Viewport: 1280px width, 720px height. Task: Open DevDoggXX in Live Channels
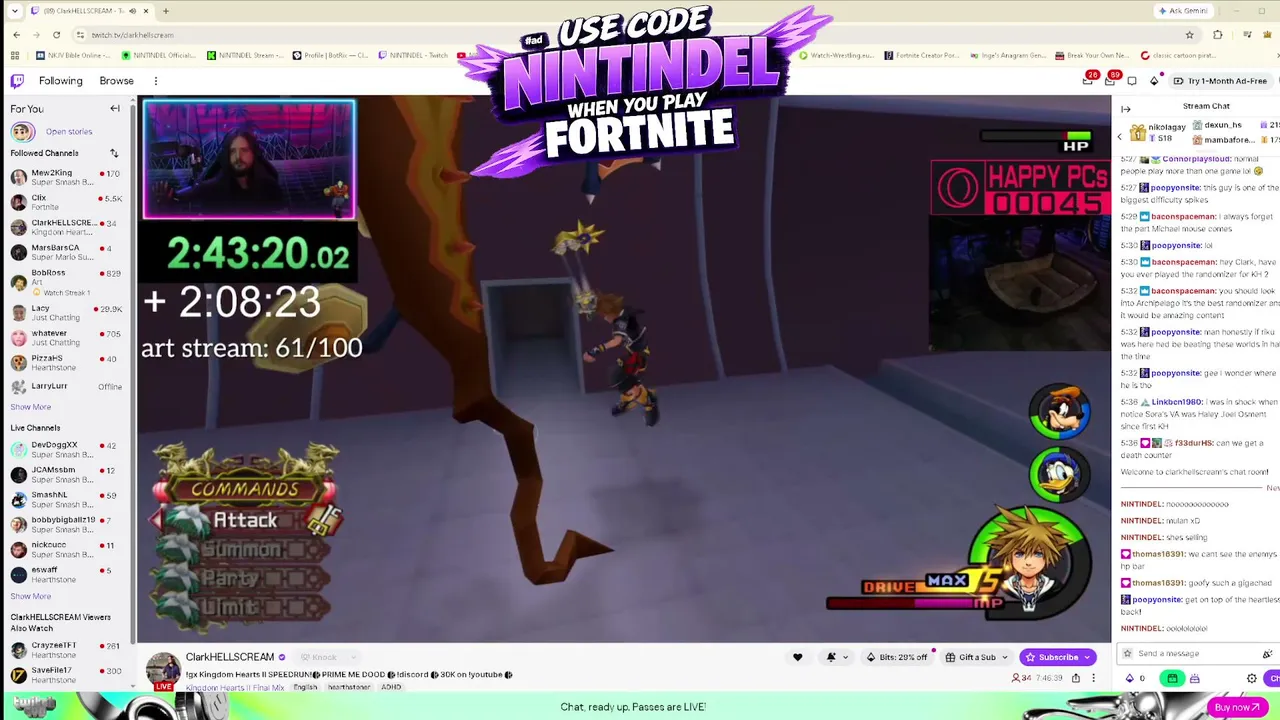65,449
